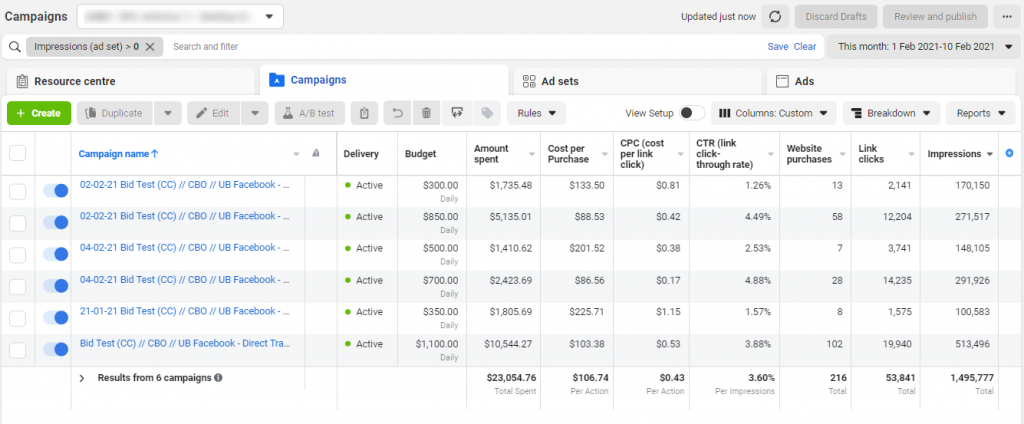Click the delete trash icon
The image size is (1024, 424).
click(426, 113)
